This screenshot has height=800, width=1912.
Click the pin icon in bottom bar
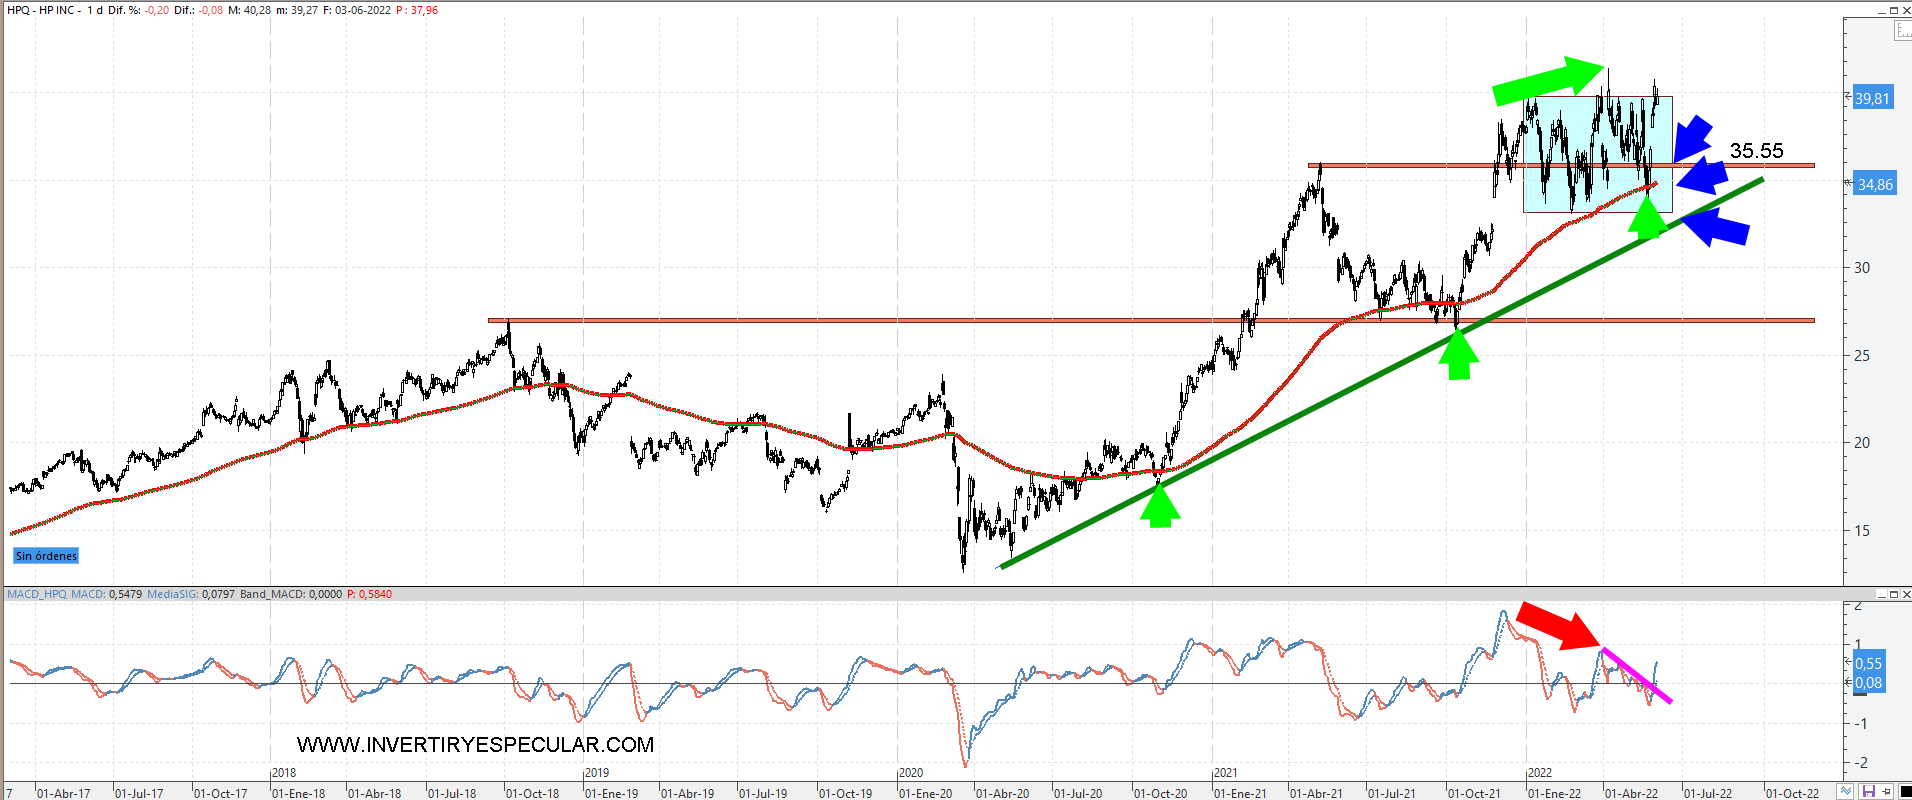[1886, 792]
